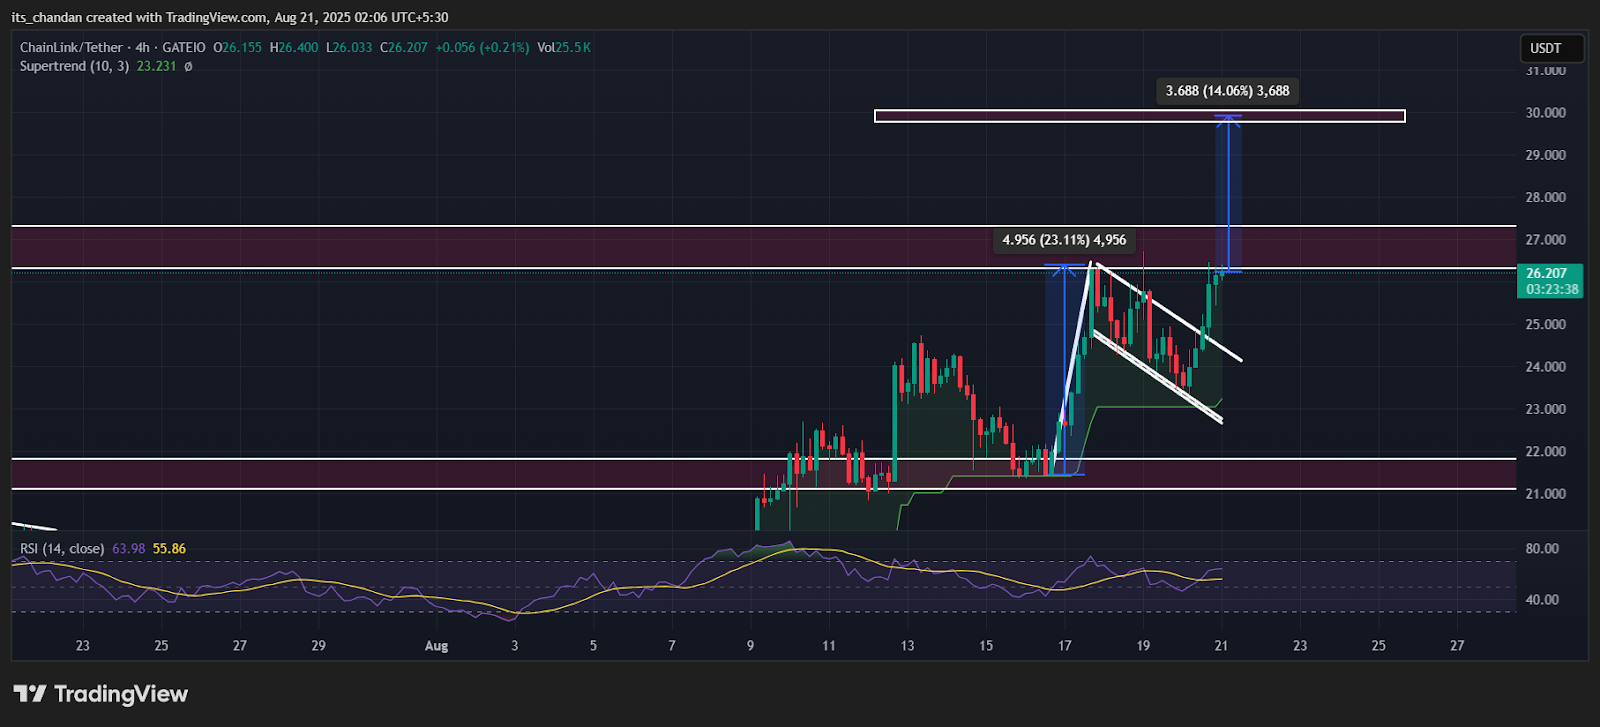This screenshot has height=727, width=1600.
Task: Click the 29.000 price axis label
Action: pyautogui.click(x=1546, y=155)
